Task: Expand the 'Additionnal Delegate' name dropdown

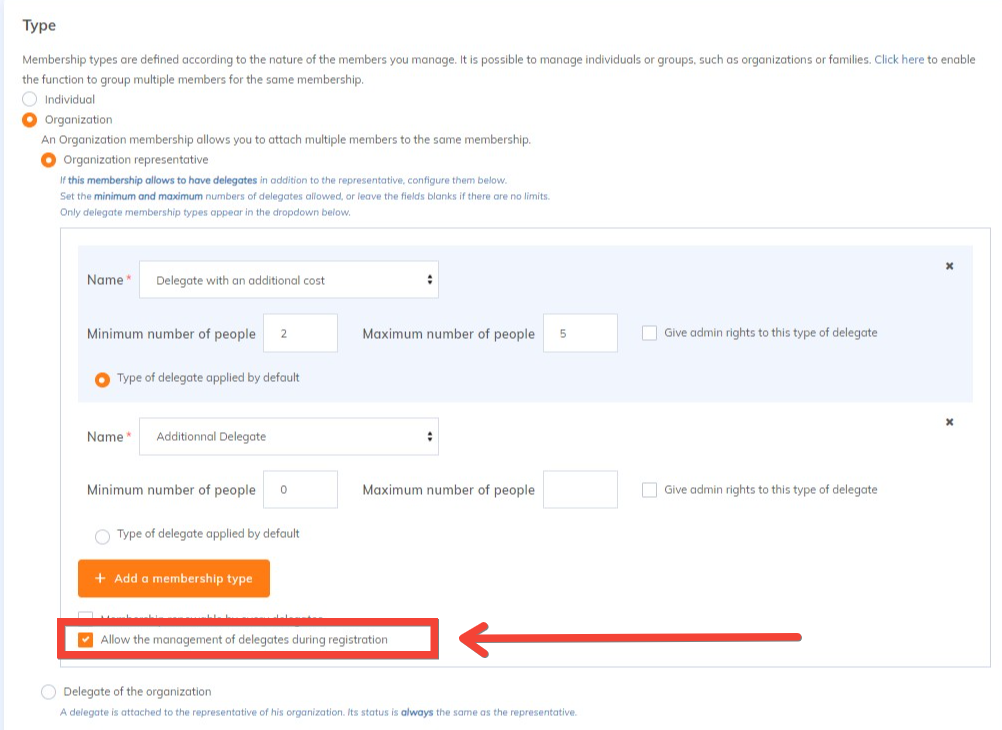Action: click(x=289, y=437)
